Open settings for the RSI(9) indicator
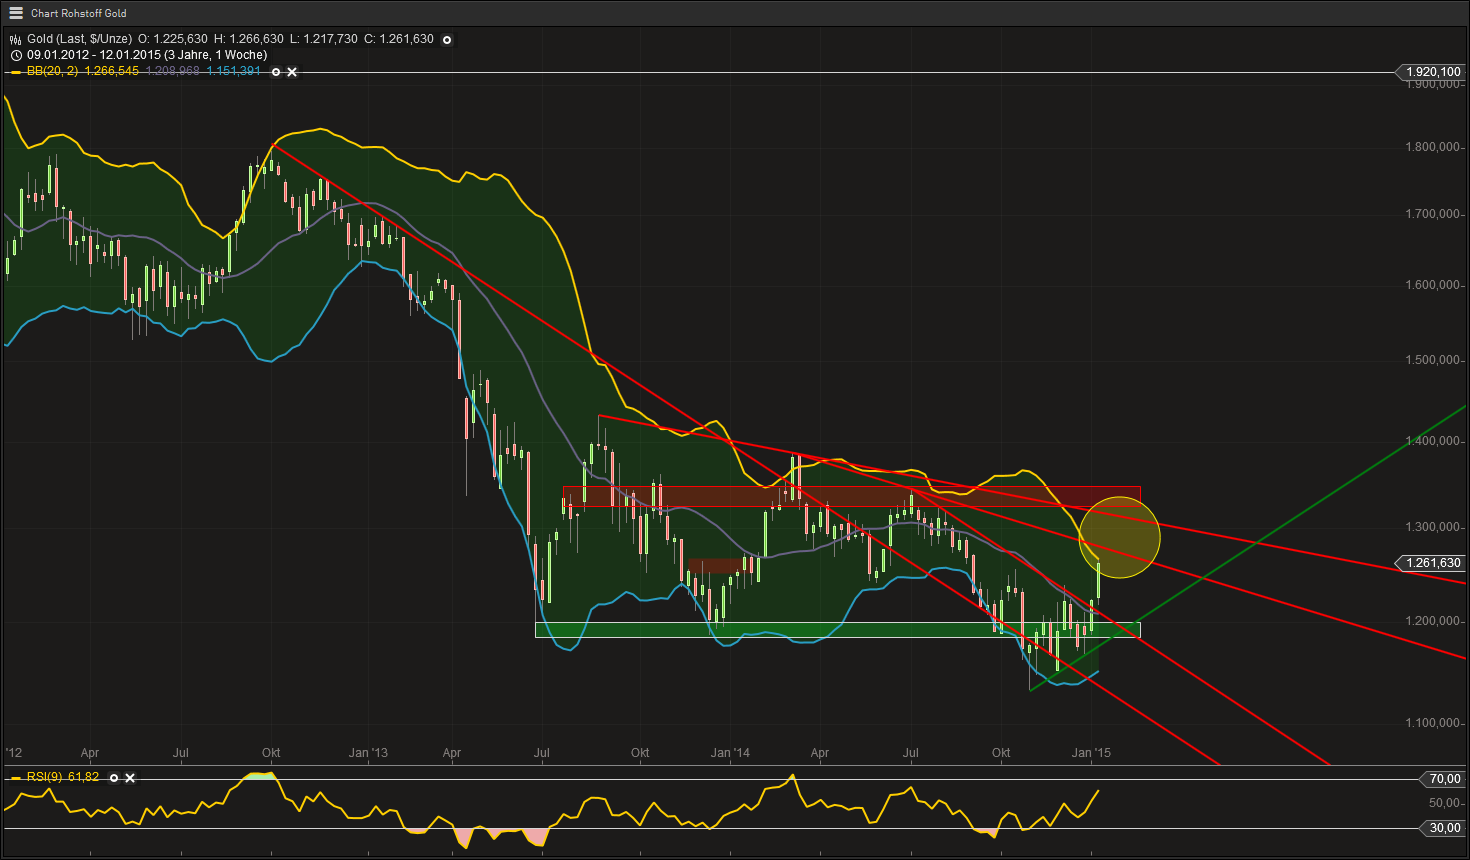The height and width of the screenshot is (860, 1470). pos(113,778)
